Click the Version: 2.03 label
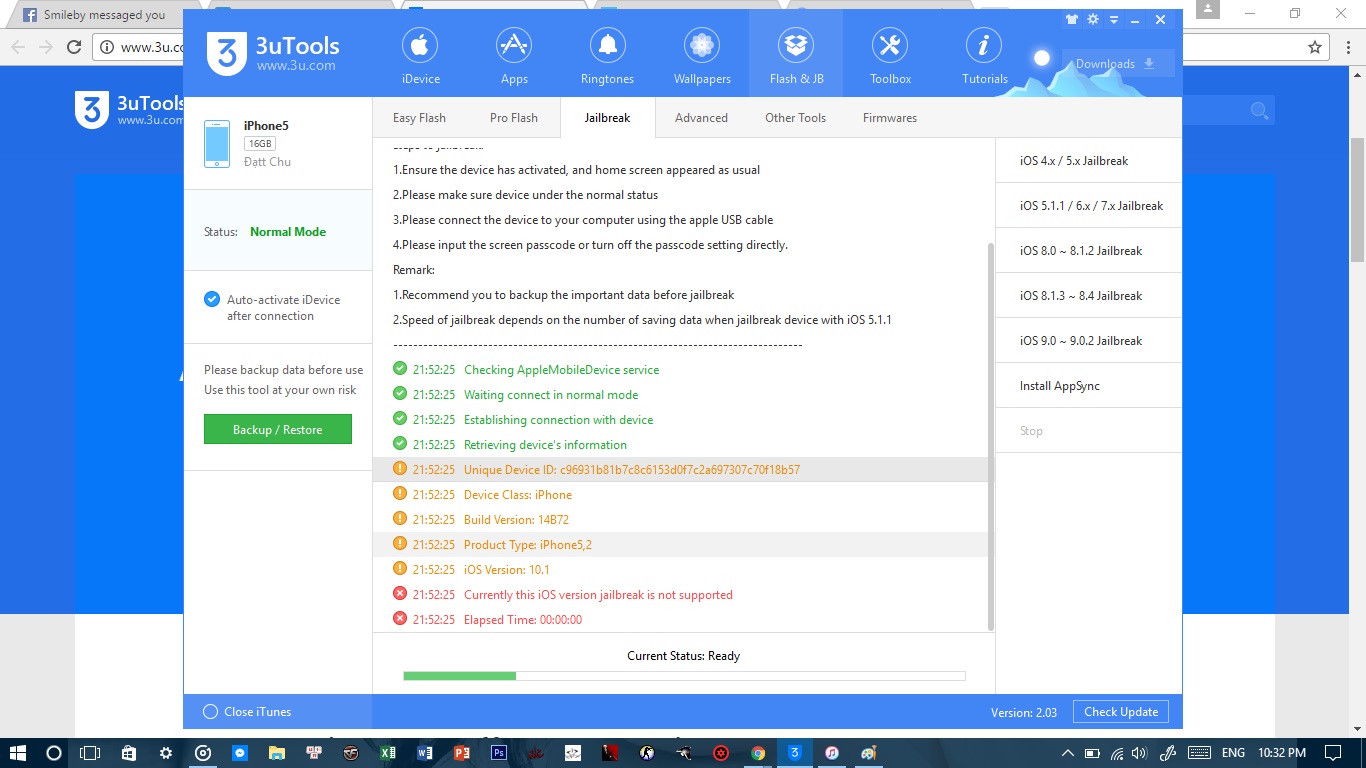The width and height of the screenshot is (1366, 768). coord(1023,713)
